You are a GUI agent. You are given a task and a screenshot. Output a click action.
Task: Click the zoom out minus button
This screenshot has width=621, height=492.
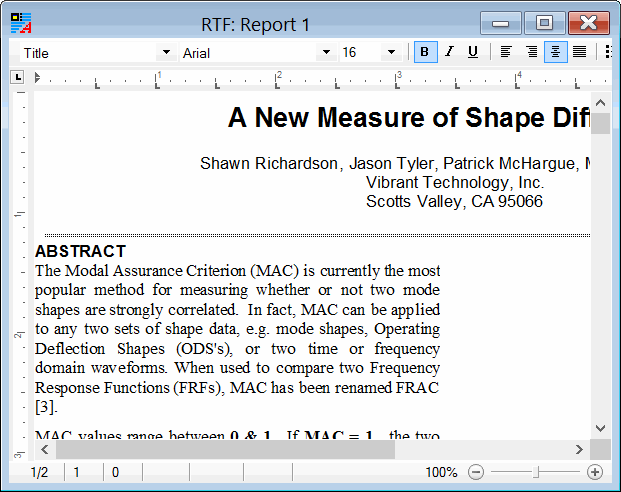tap(476, 472)
